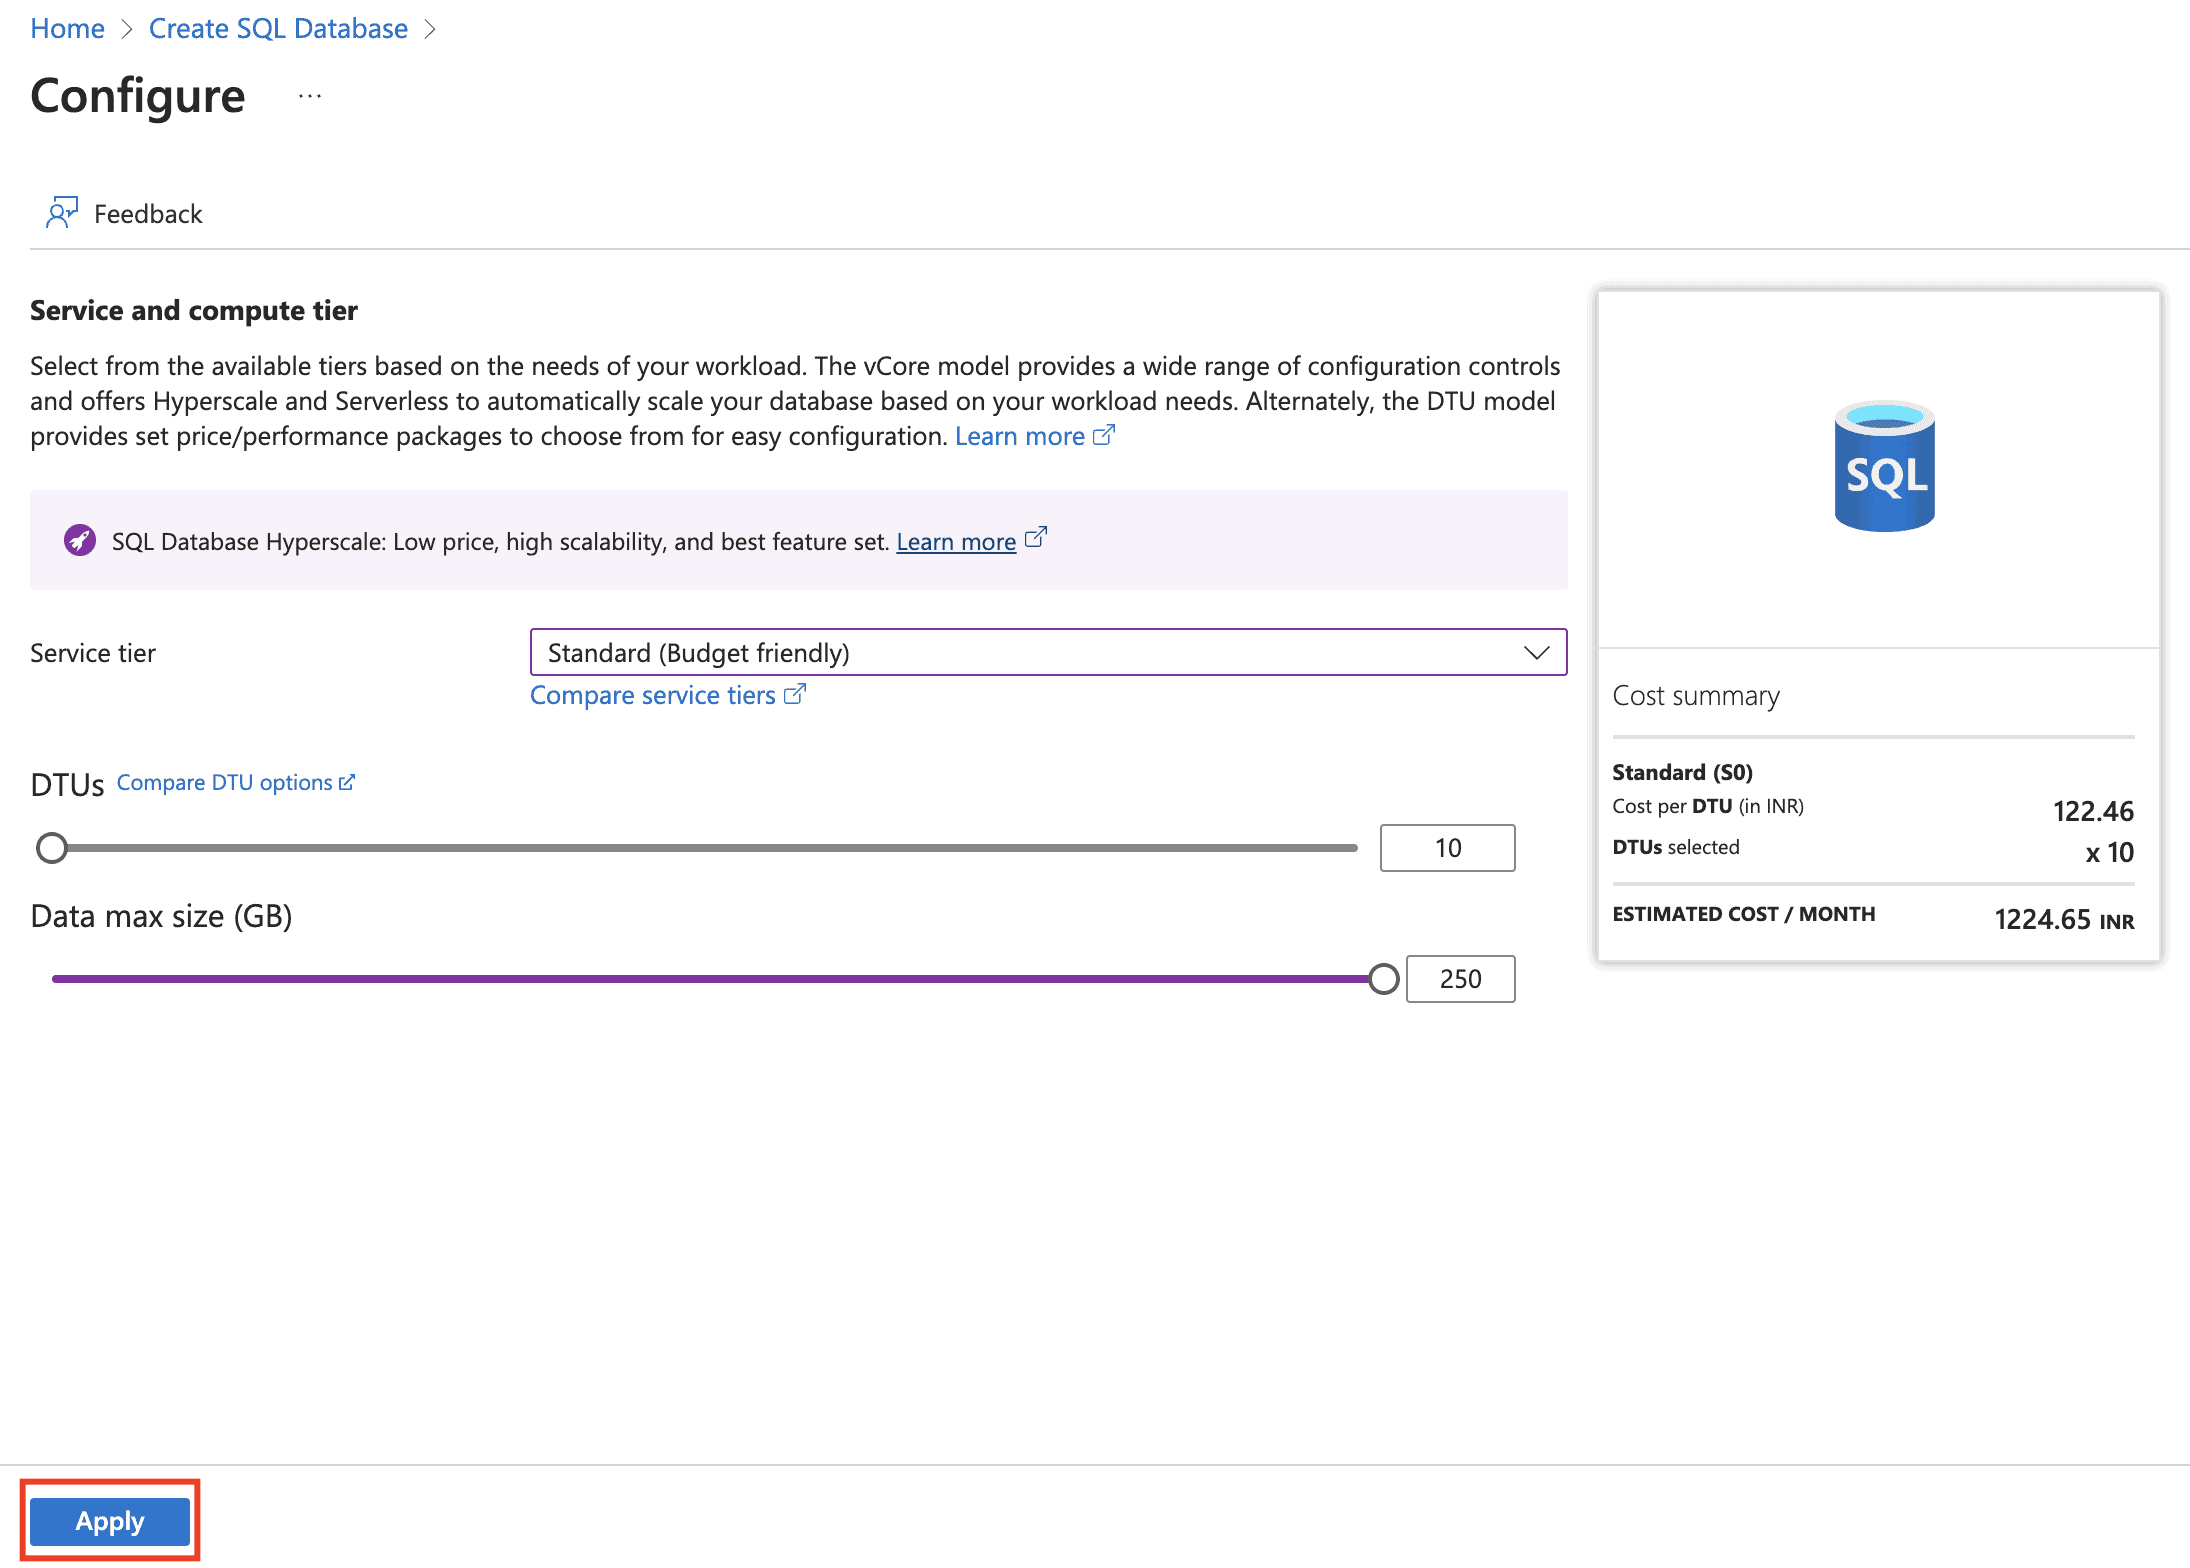Open Compare DTU options link
The height and width of the screenshot is (1568, 2190).
224,782
